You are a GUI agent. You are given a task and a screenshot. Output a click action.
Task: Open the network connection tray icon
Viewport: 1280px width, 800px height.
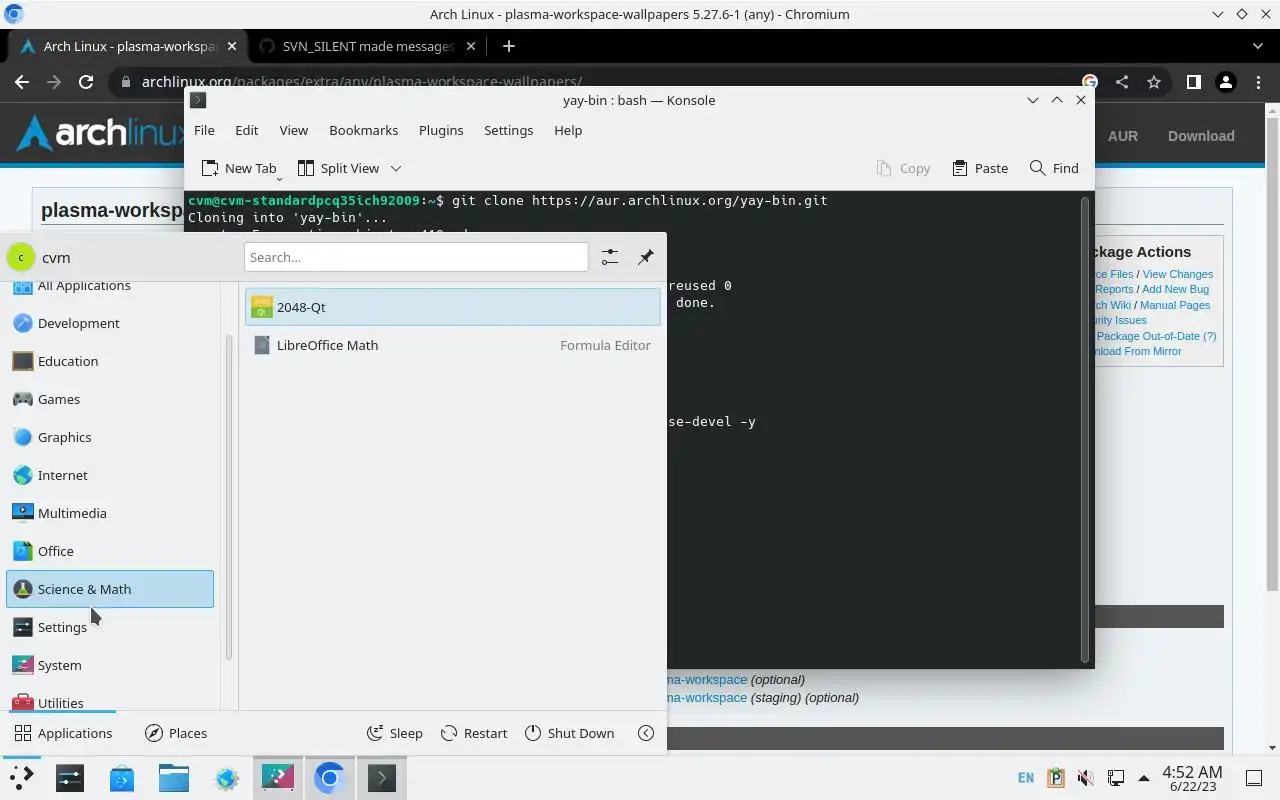coord(1115,778)
